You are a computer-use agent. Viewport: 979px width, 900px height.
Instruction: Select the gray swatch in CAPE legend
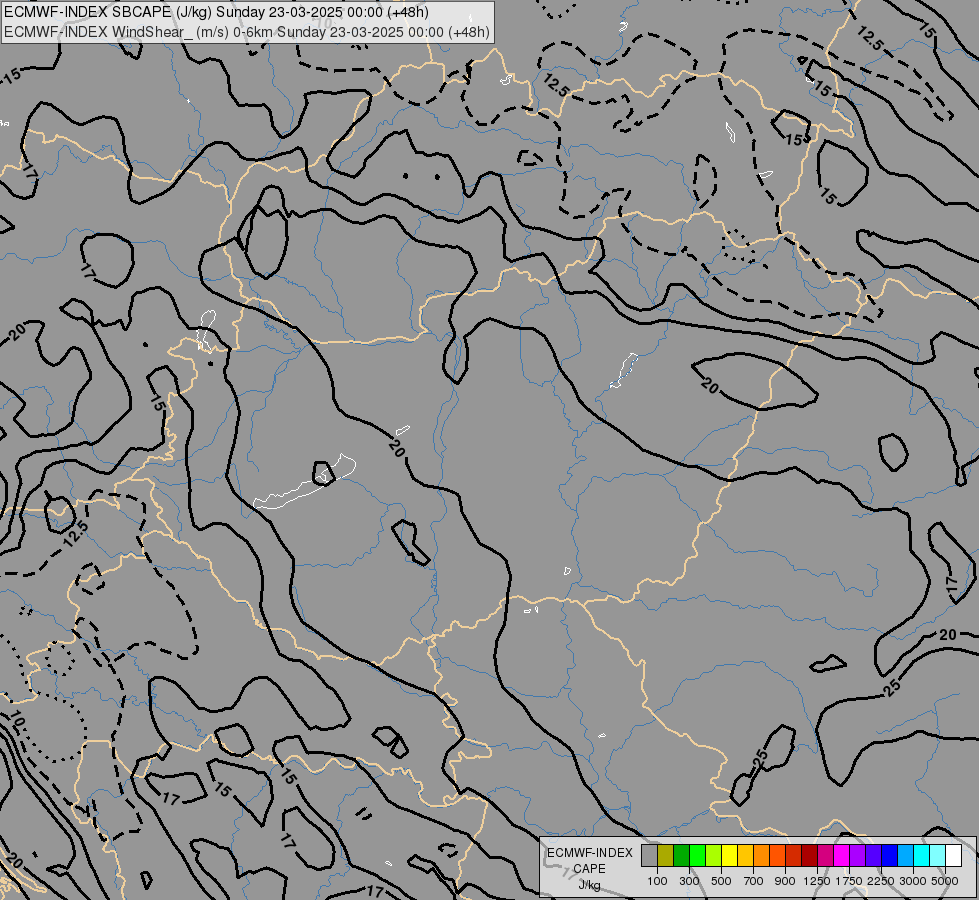click(649, 855)
